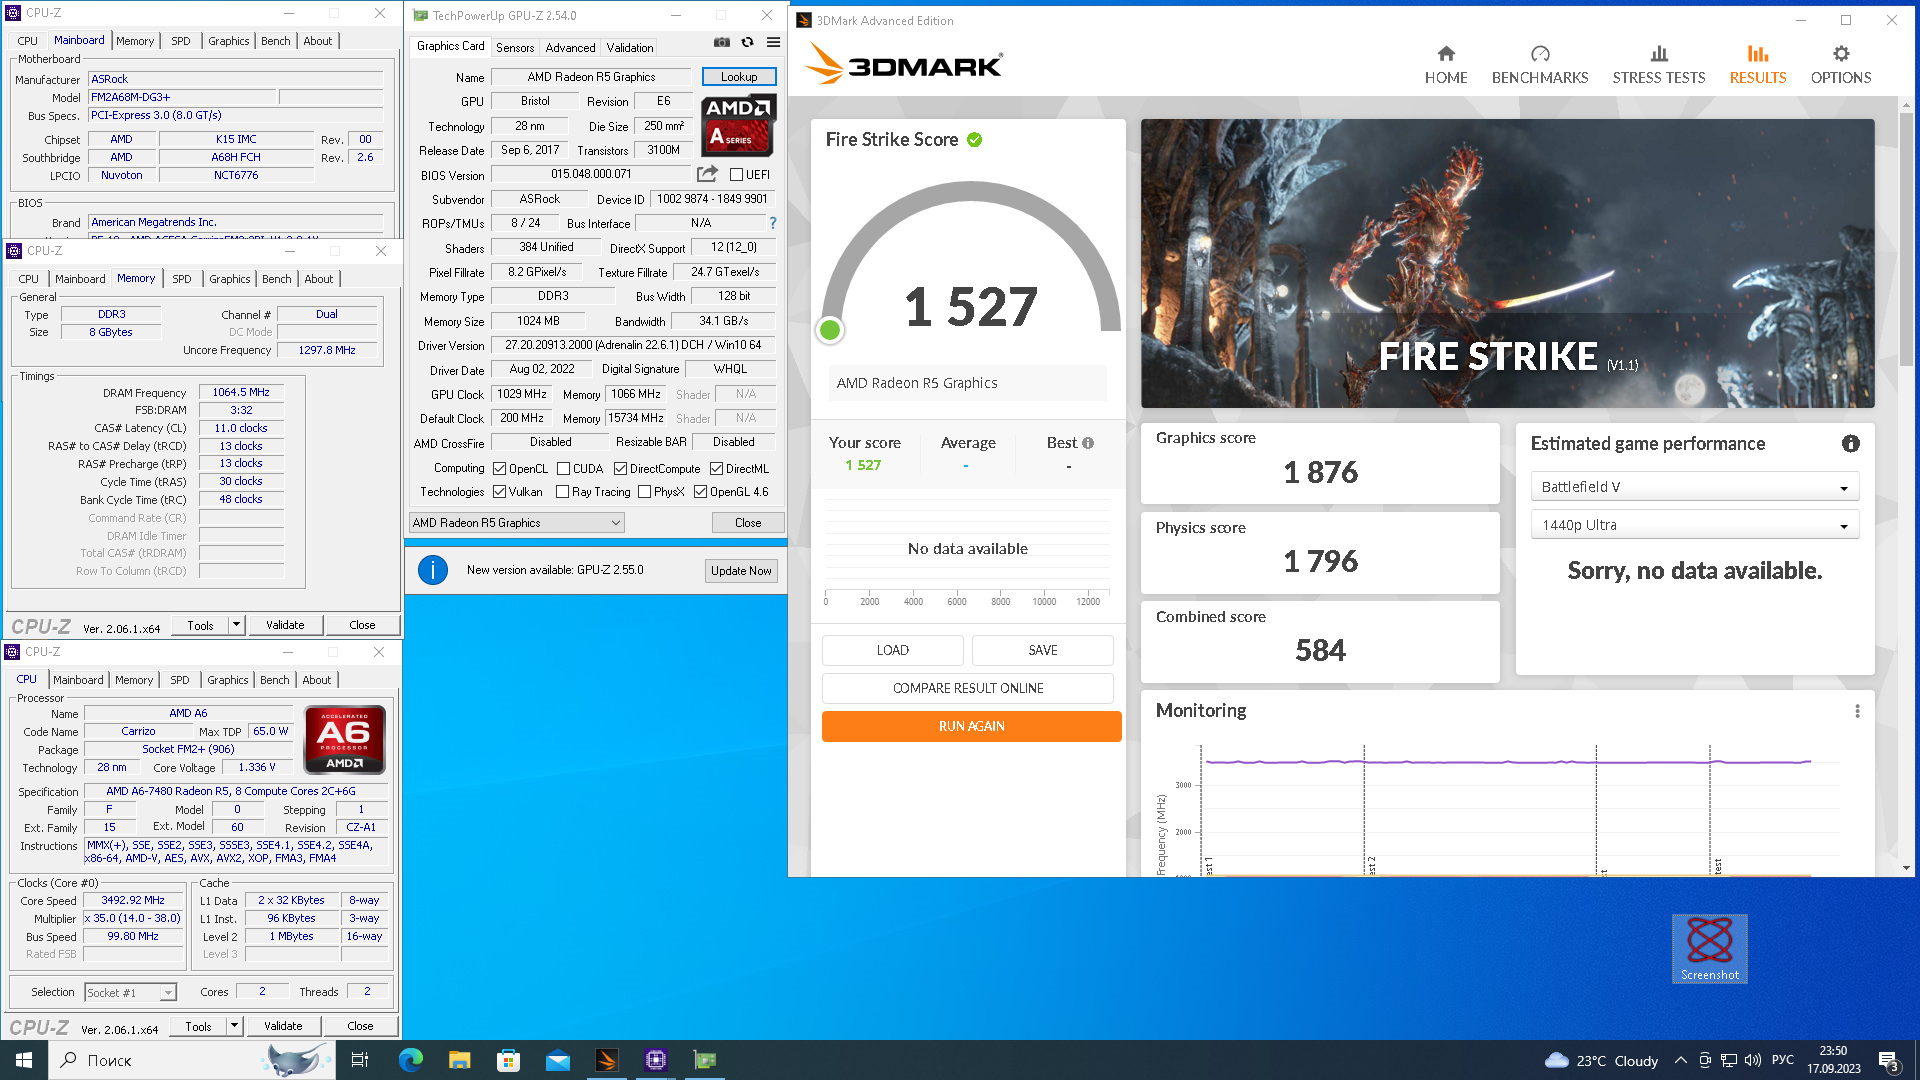Open the Tools dropdown arrow in bottom CPU-Z
Screen dimensions: 1920x1080
(234, 1026)
